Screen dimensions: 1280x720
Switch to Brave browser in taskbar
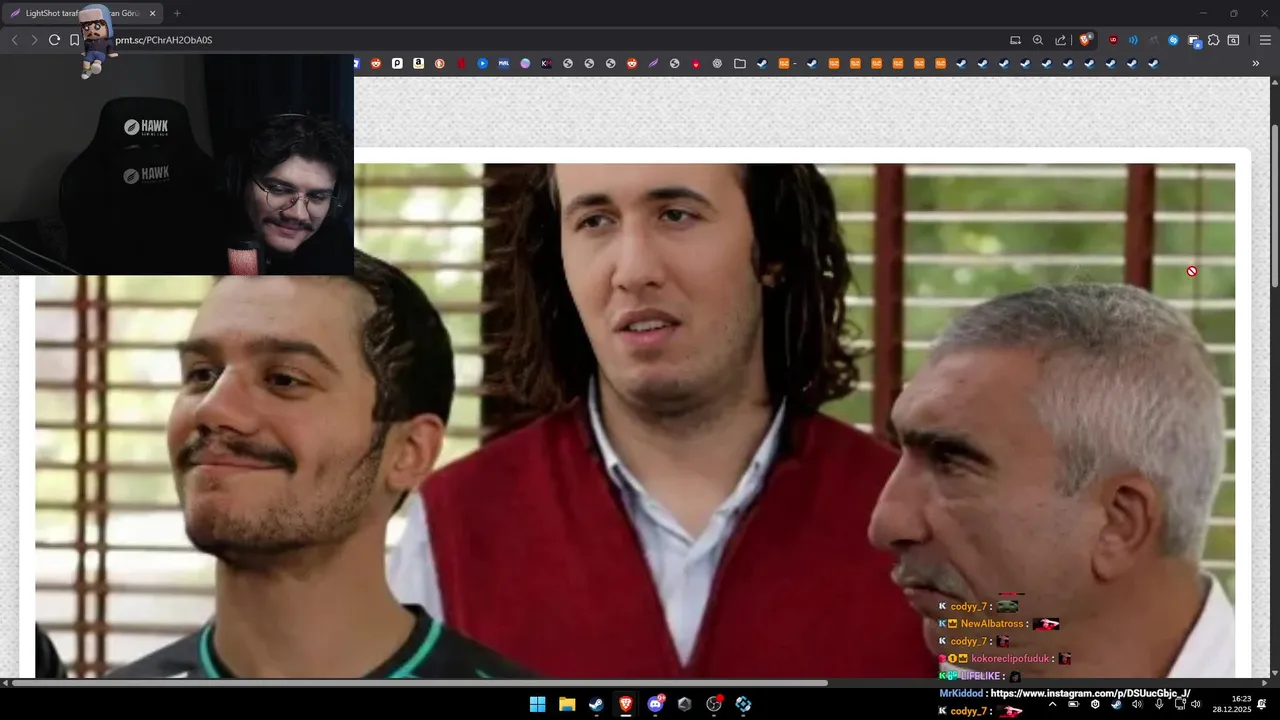[x=626, y=704]
